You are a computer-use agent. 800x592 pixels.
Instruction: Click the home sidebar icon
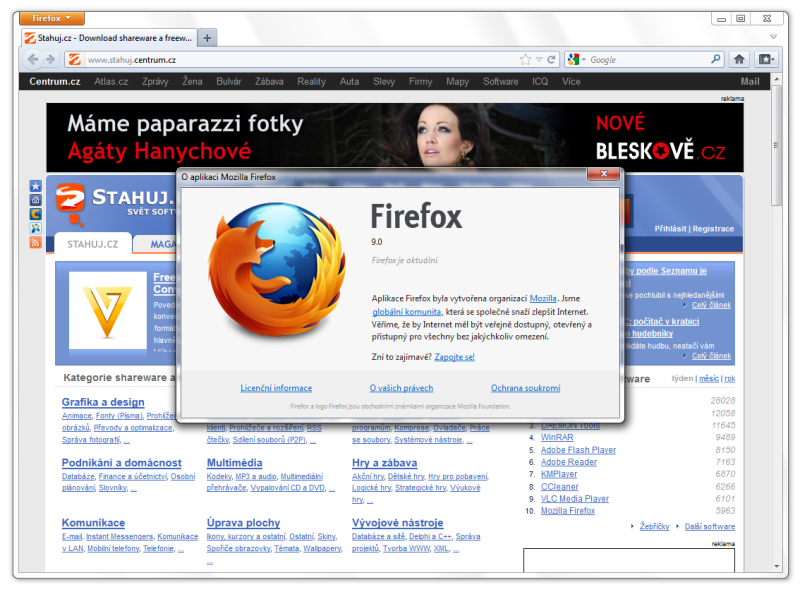36,200
